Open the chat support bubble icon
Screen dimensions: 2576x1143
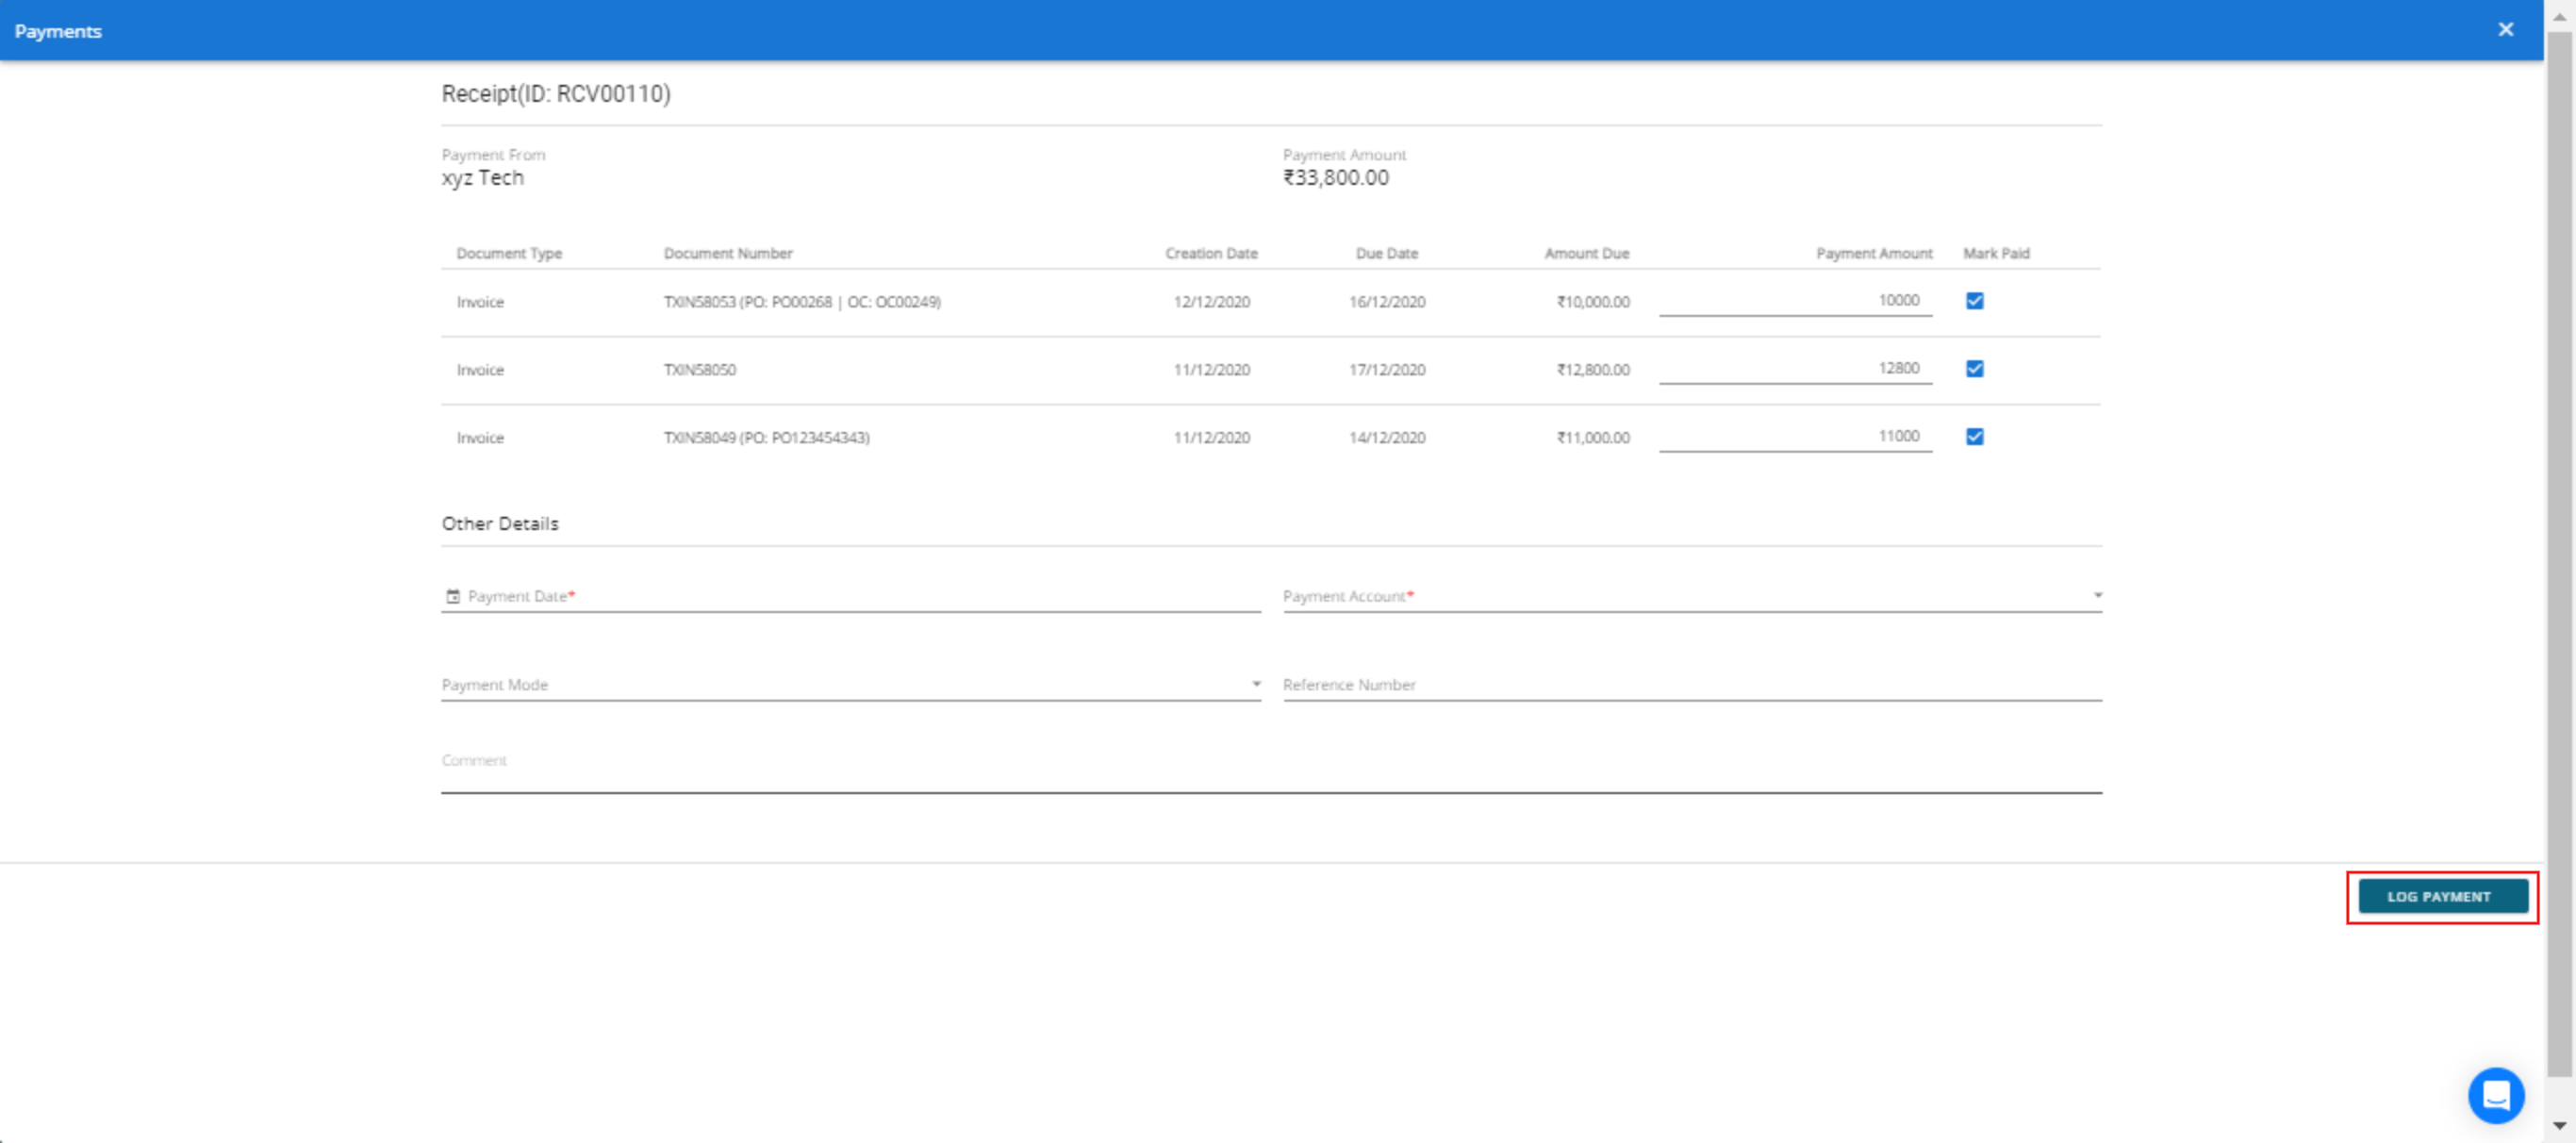(x=2496, y=1095)
